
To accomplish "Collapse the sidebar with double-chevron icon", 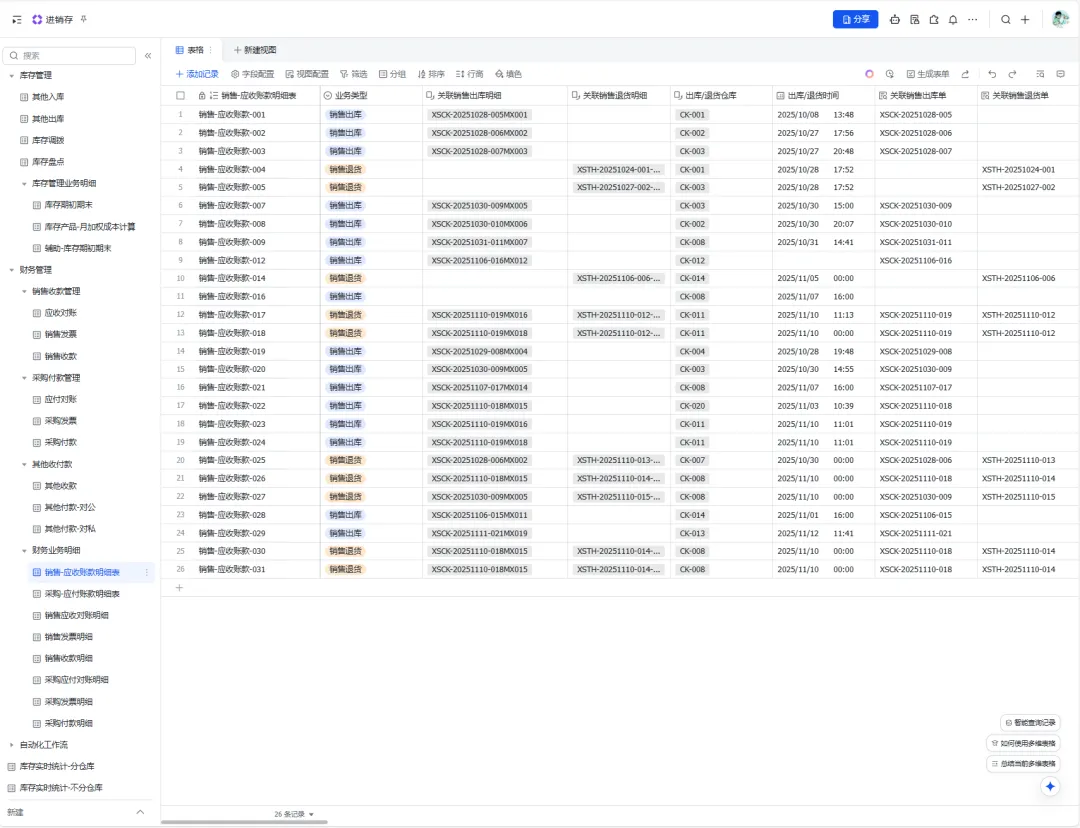I will click(148, 56).
